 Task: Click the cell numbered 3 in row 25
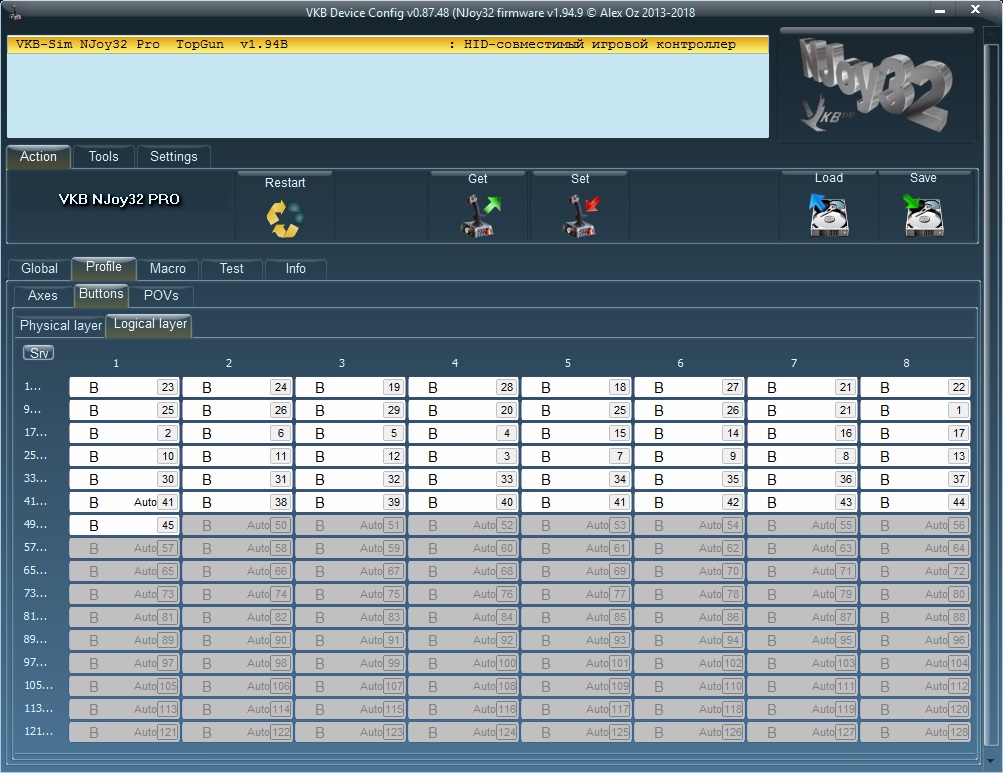tap(463, 456)
